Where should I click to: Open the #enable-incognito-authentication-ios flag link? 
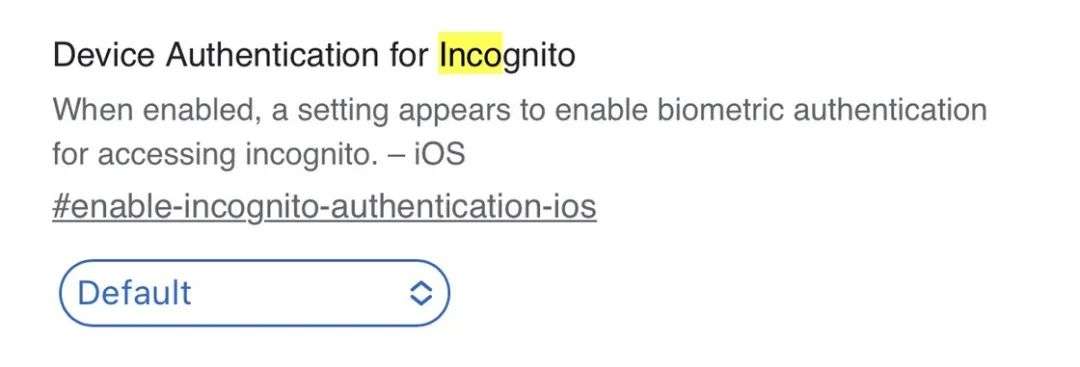click(x=324, y=207)
